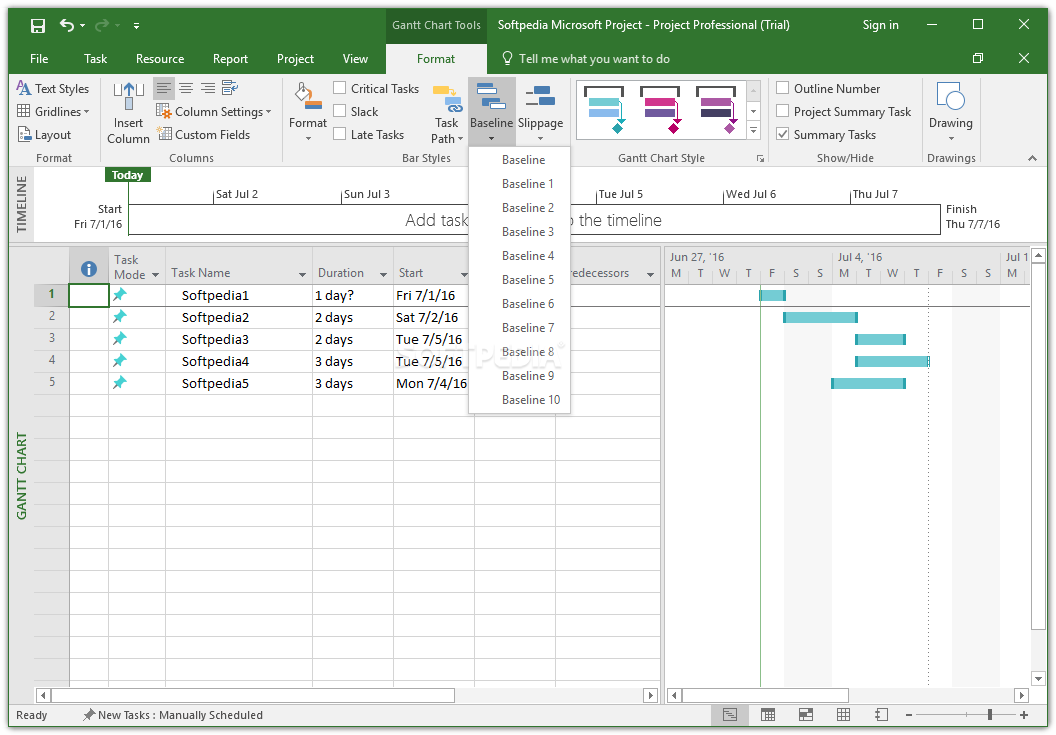Open the Project tab
This screenshot has width=1056, height=735.
point(295,59)
